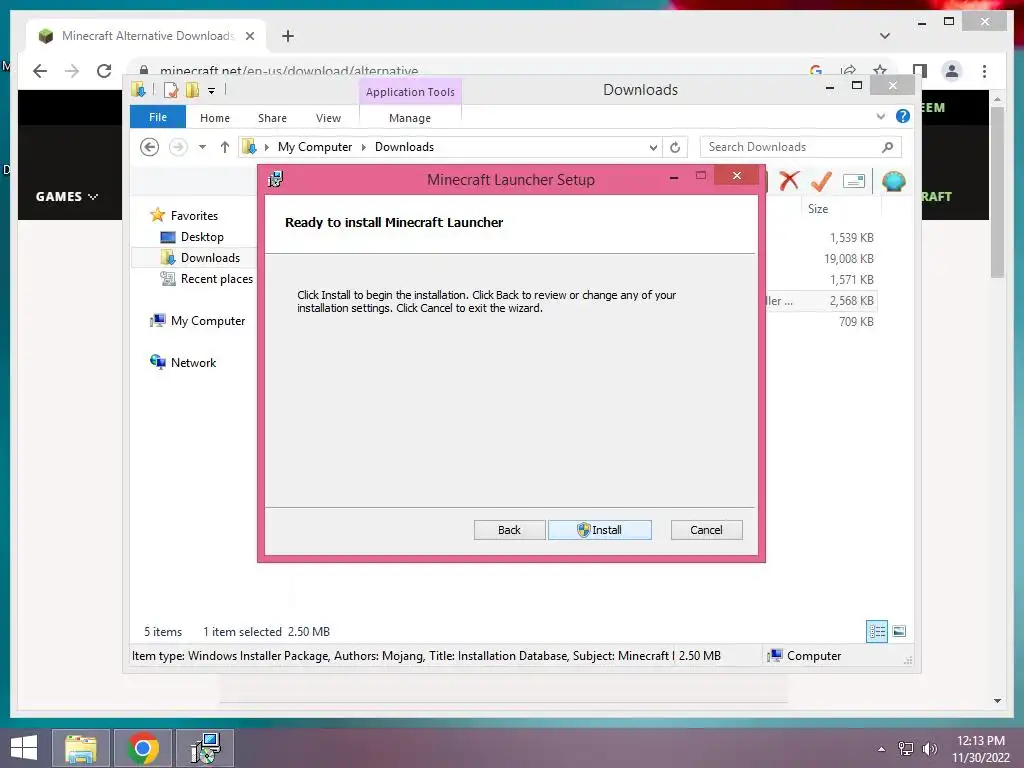Click the orange checkmark toolbar icon

tap(821, 180)
